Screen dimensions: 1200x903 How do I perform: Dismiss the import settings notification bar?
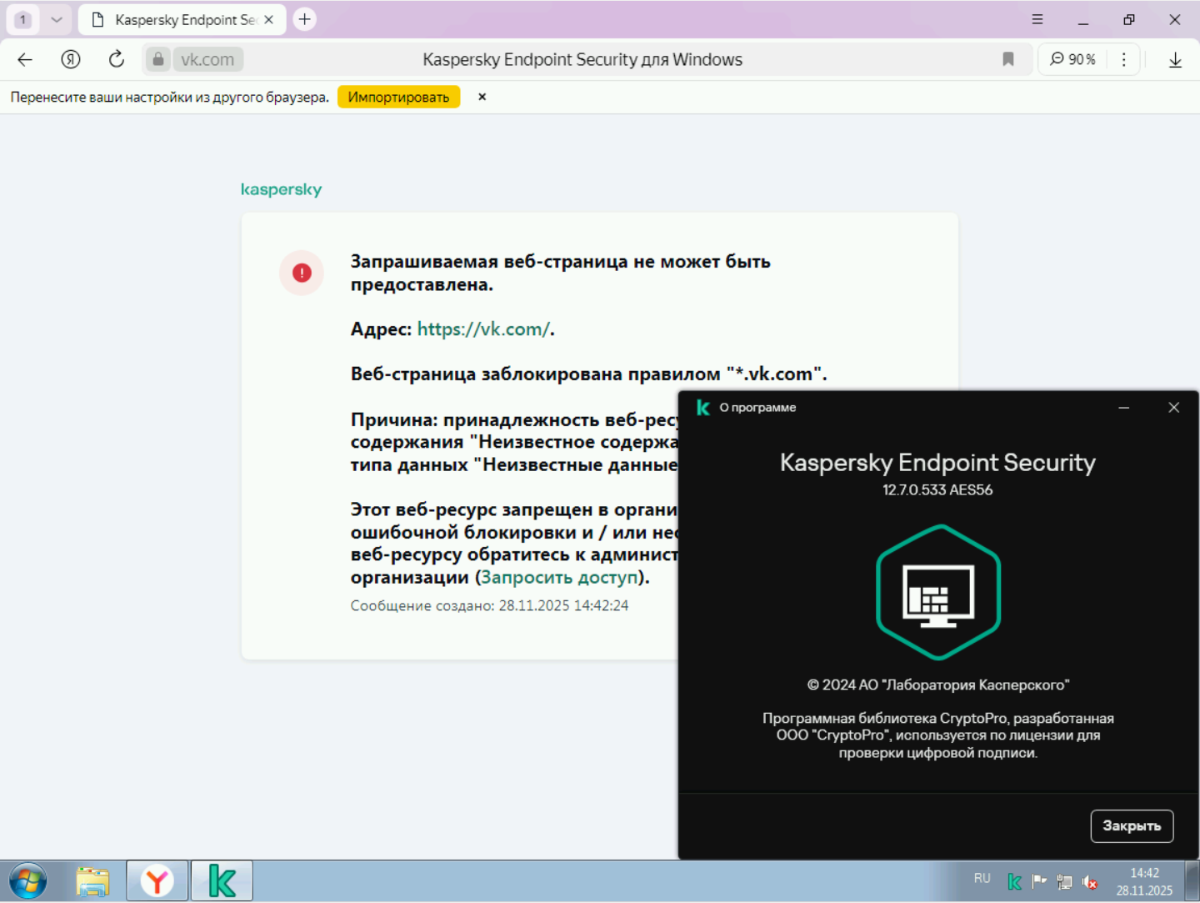[482, 97]
